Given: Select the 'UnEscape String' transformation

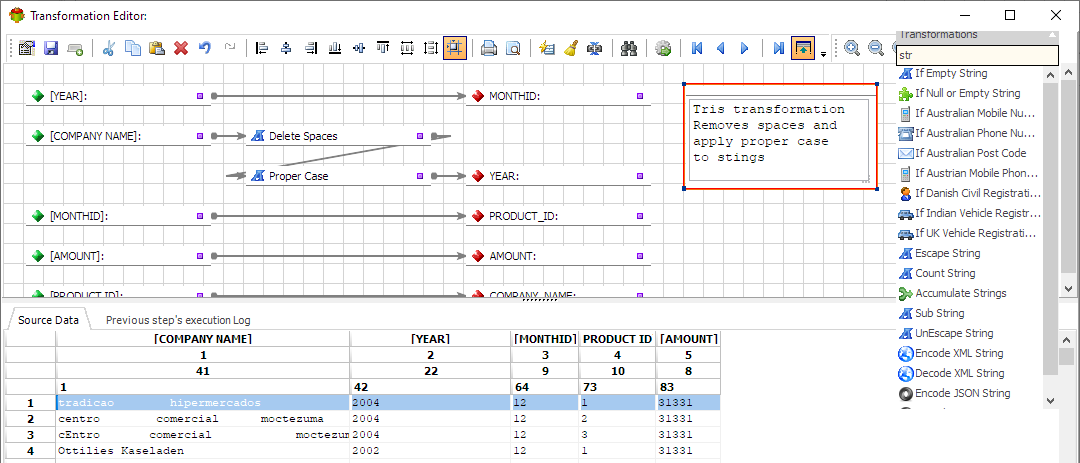Looking at the screenshot, I should pyautogui.click(x=954, y=333).
